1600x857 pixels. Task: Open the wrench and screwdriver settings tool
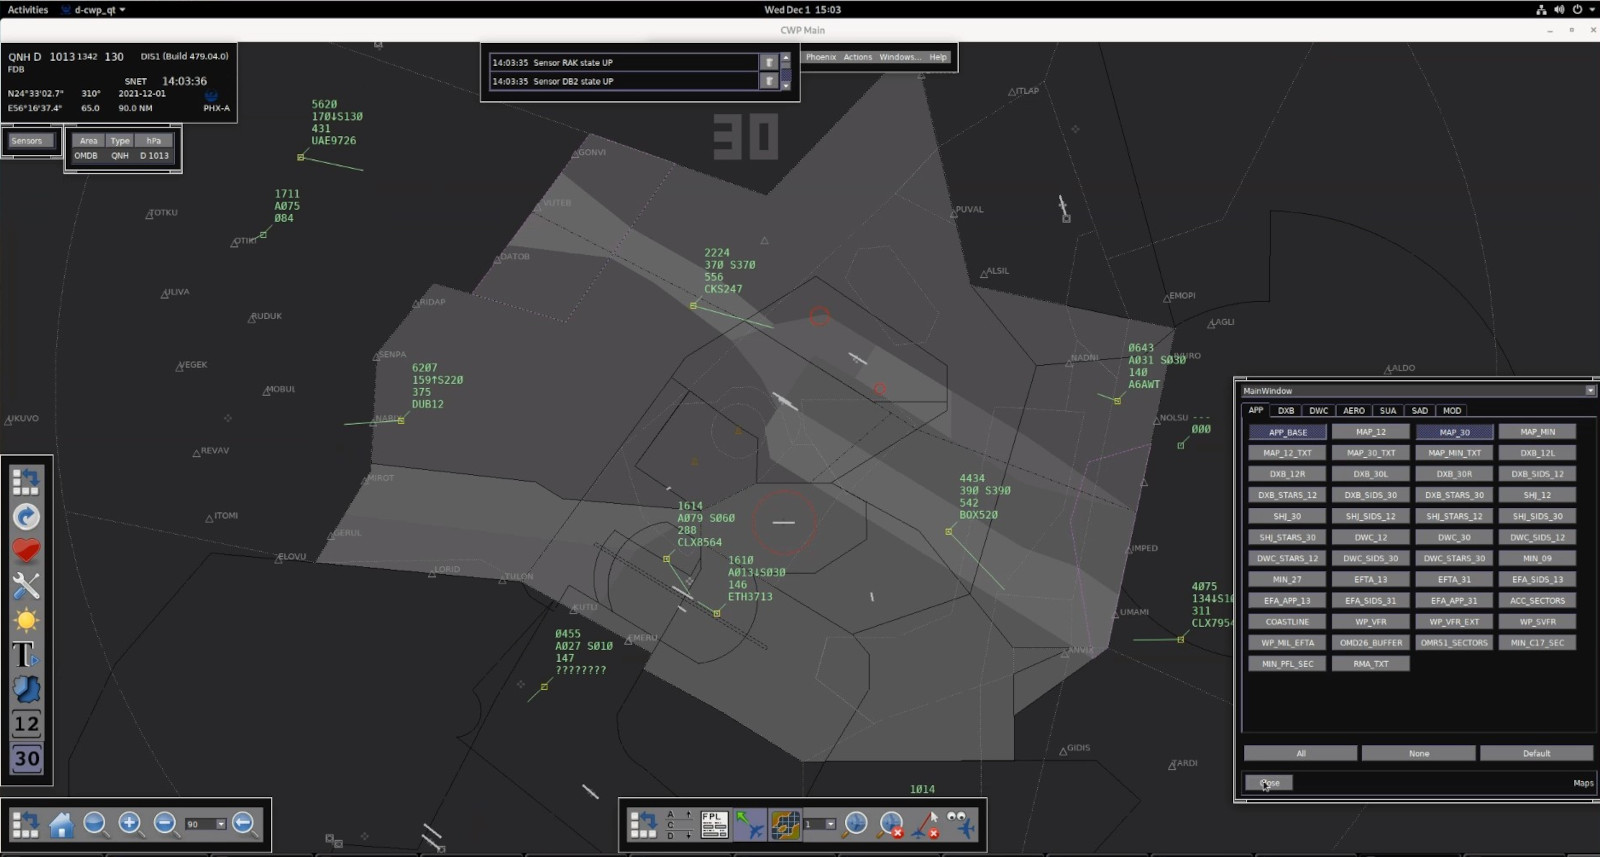(26, 585)
